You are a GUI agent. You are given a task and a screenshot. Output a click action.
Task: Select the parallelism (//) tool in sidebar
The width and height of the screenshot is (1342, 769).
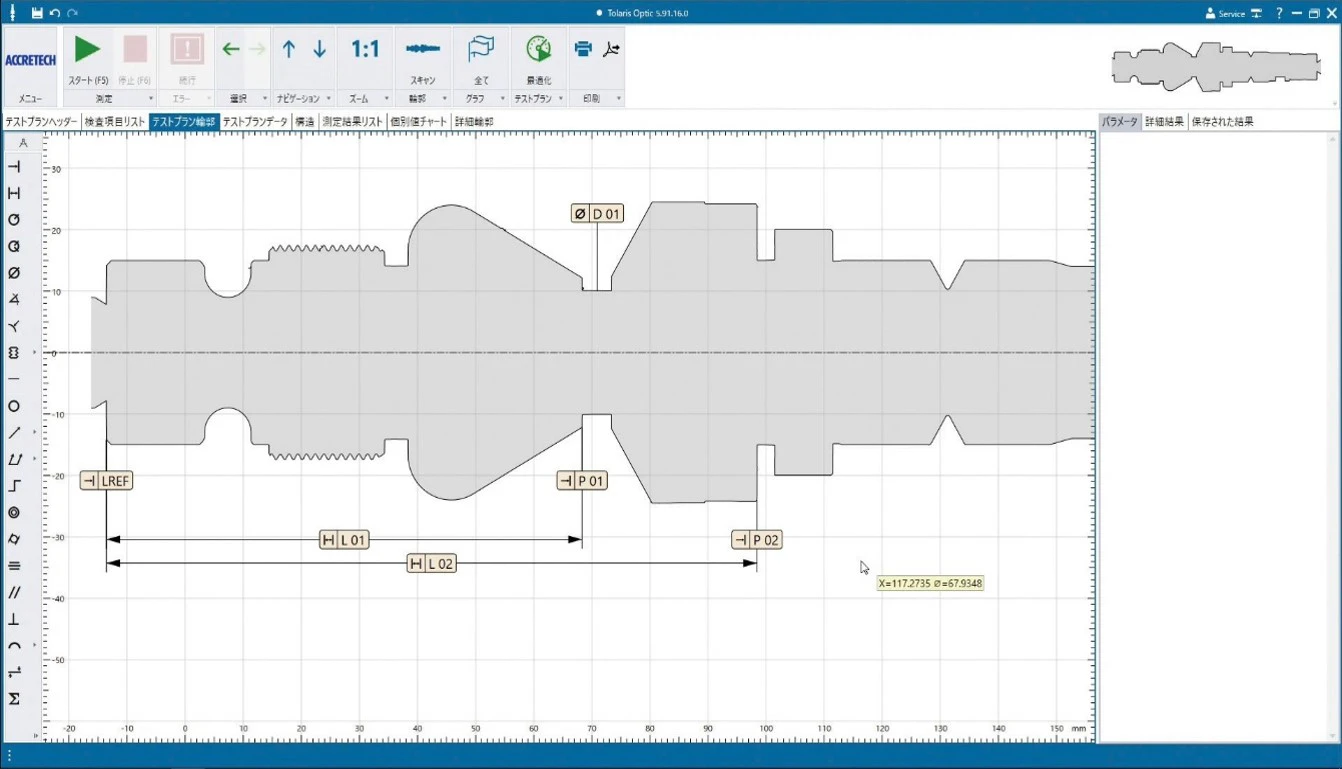[14, 592]
